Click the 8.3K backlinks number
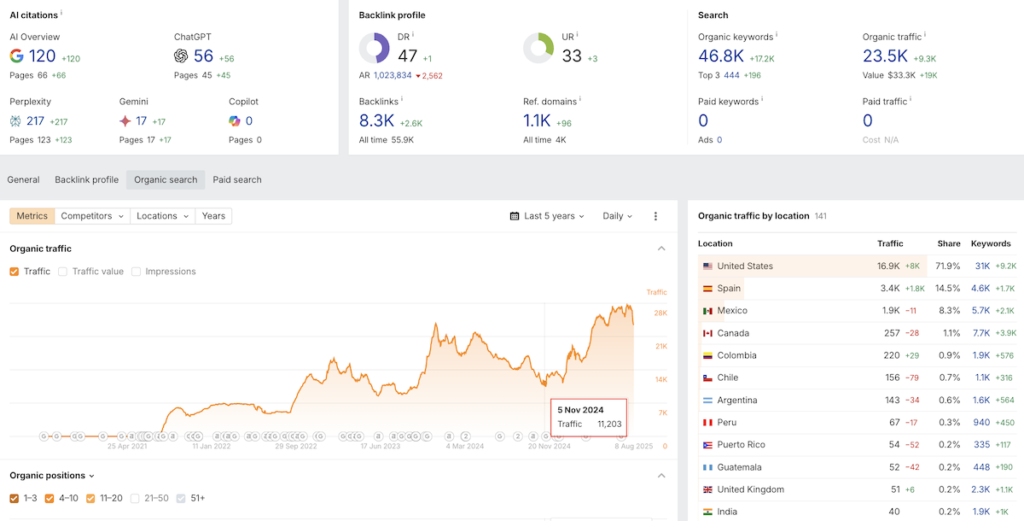 pyautogui.click(x=377, y=121)
